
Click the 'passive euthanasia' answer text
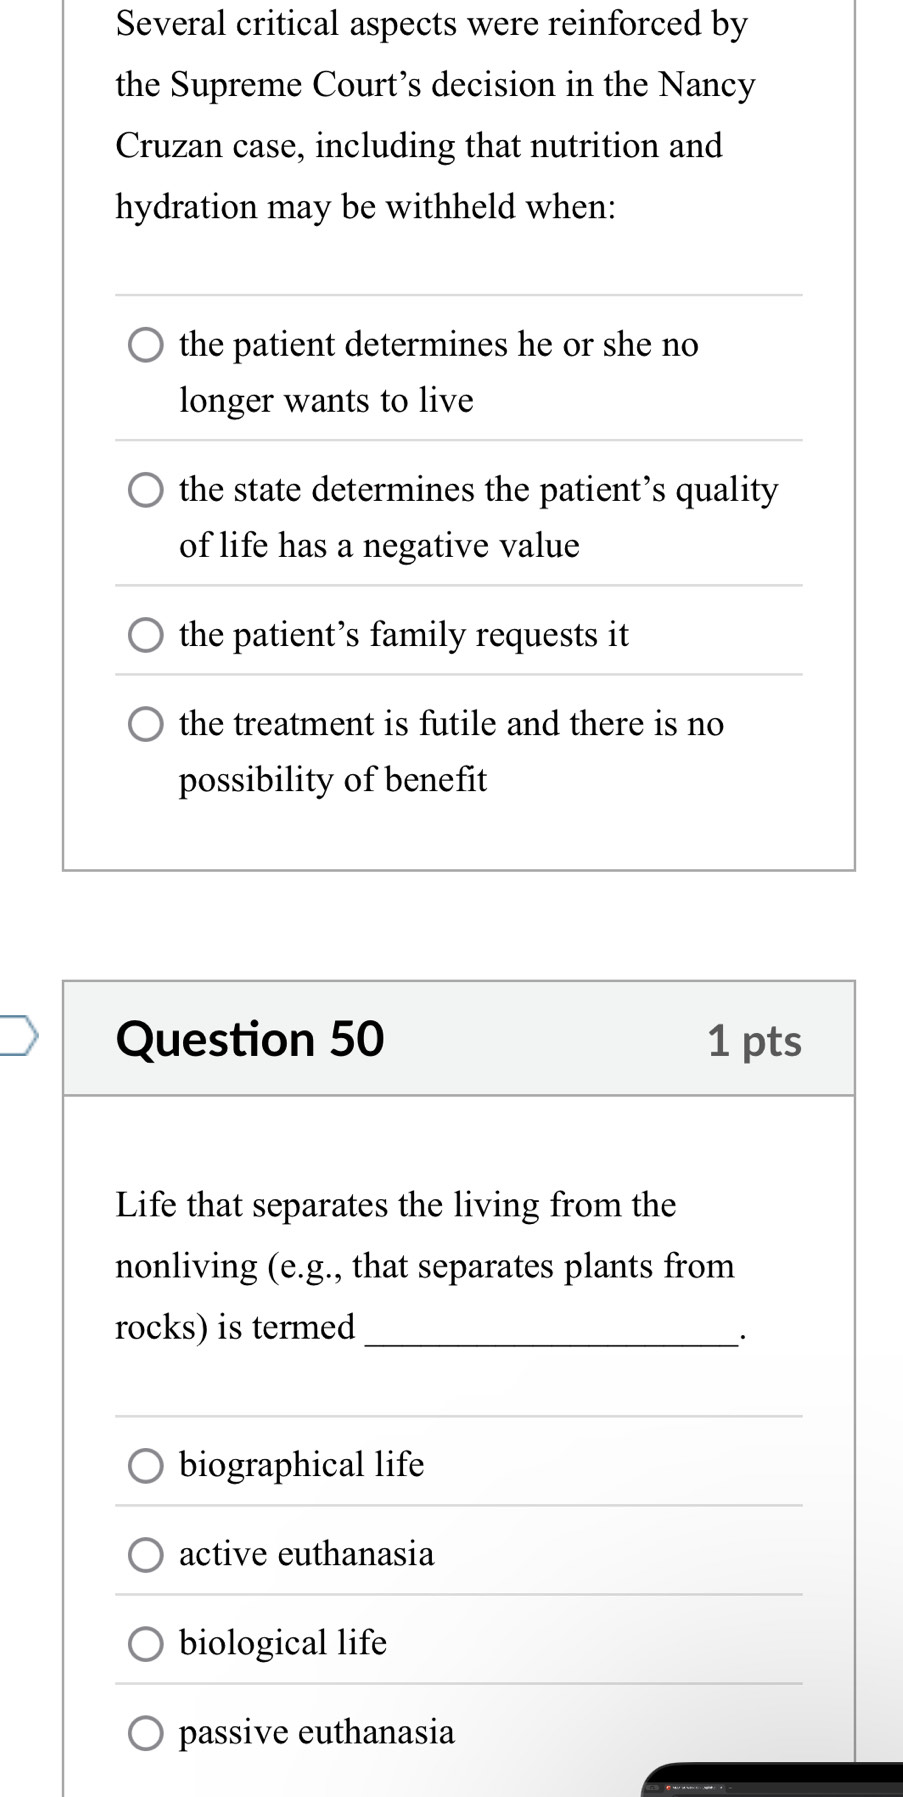317,1732
